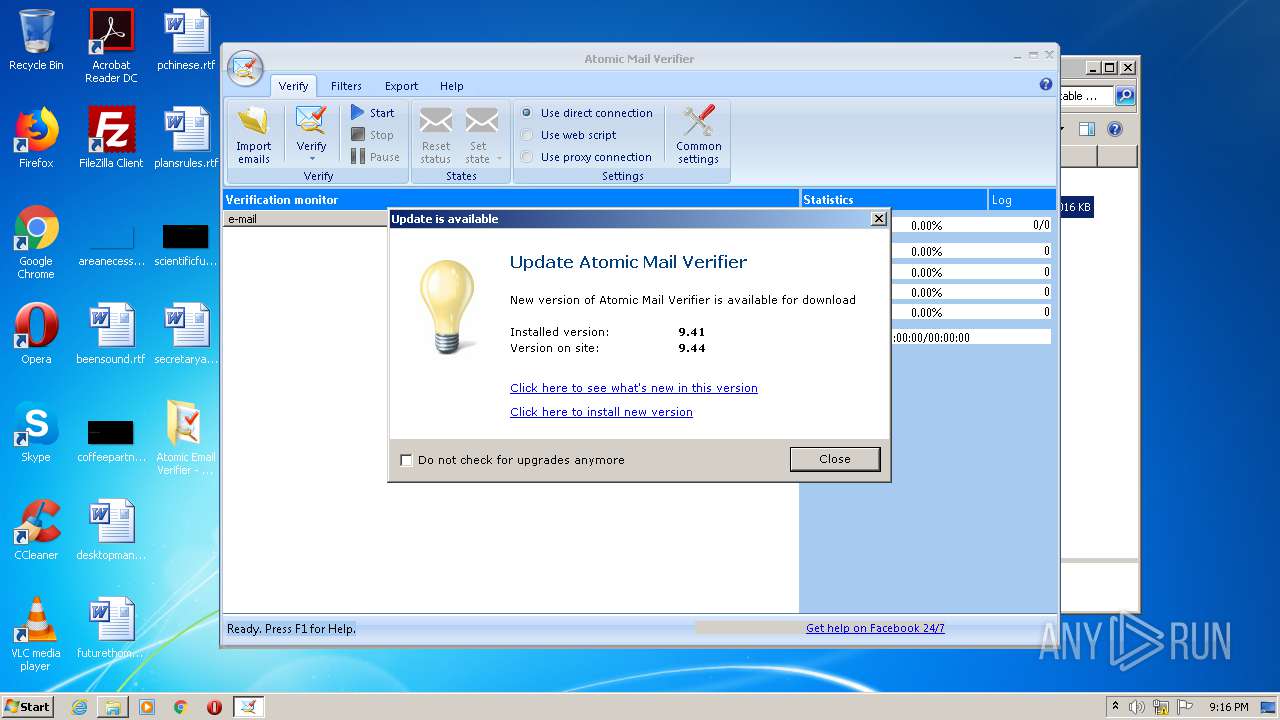1280x720 pixels.
Task: Open the Skype desktop shortcut
Action: click(36, 432)
